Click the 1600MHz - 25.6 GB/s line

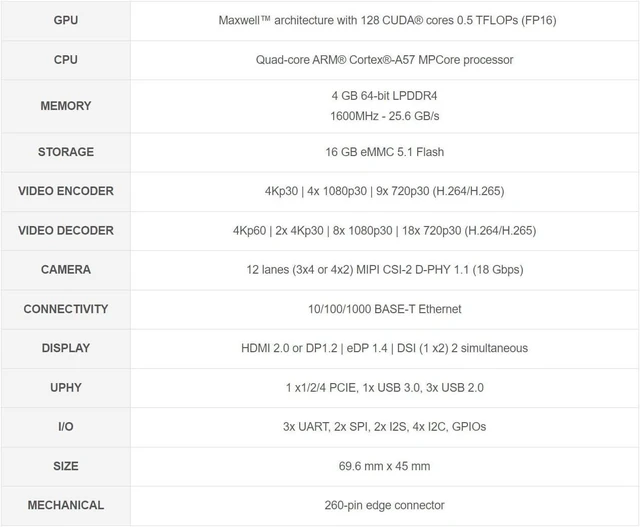[x=384, y=116]
